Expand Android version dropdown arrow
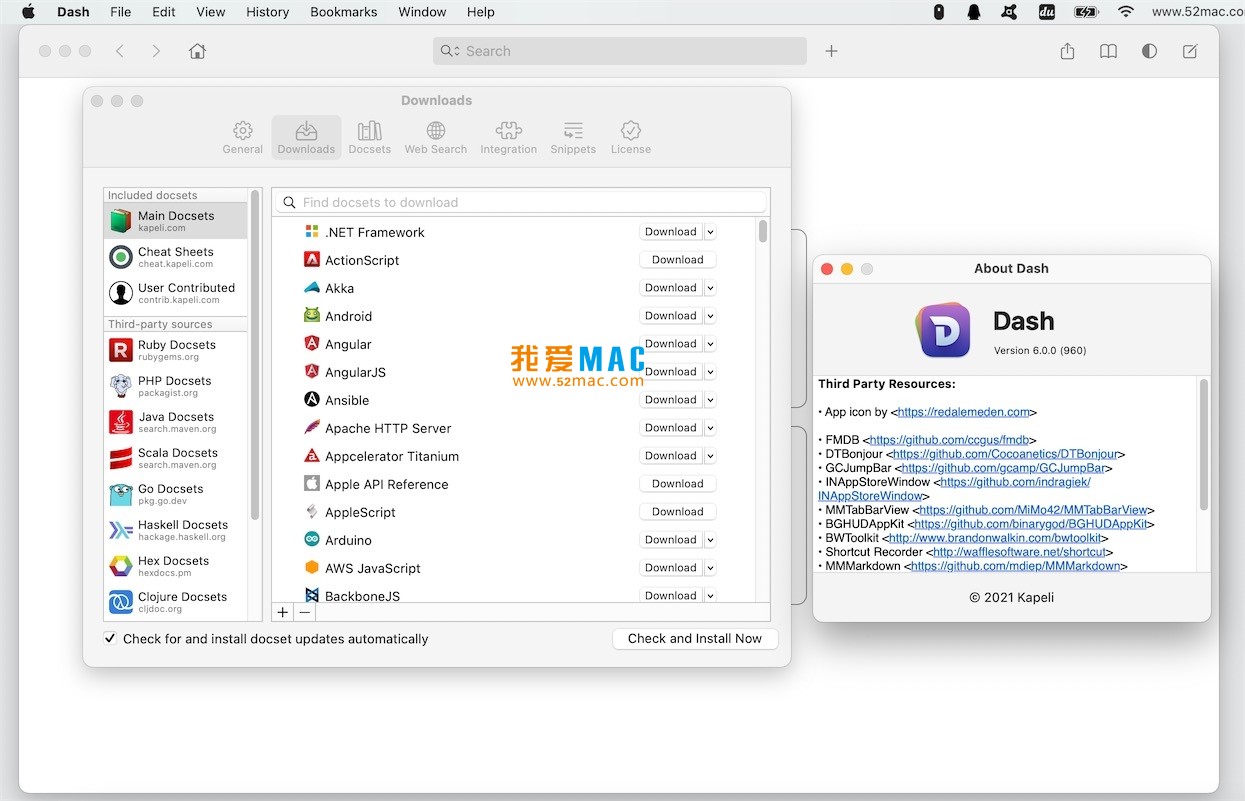 [710, 316]
